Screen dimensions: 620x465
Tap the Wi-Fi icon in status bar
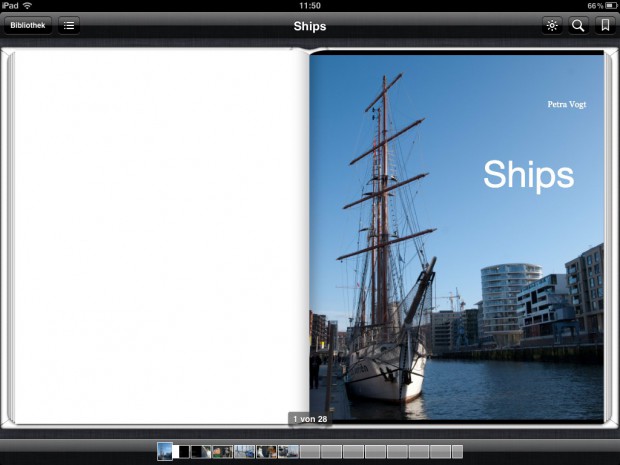tap(27, 6)
